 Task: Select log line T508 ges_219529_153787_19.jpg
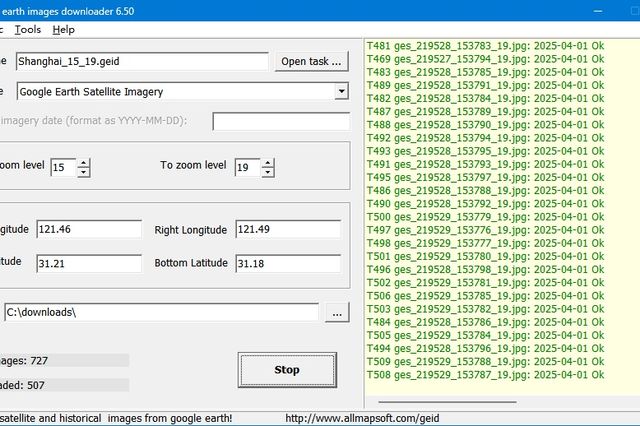point(485,375)
